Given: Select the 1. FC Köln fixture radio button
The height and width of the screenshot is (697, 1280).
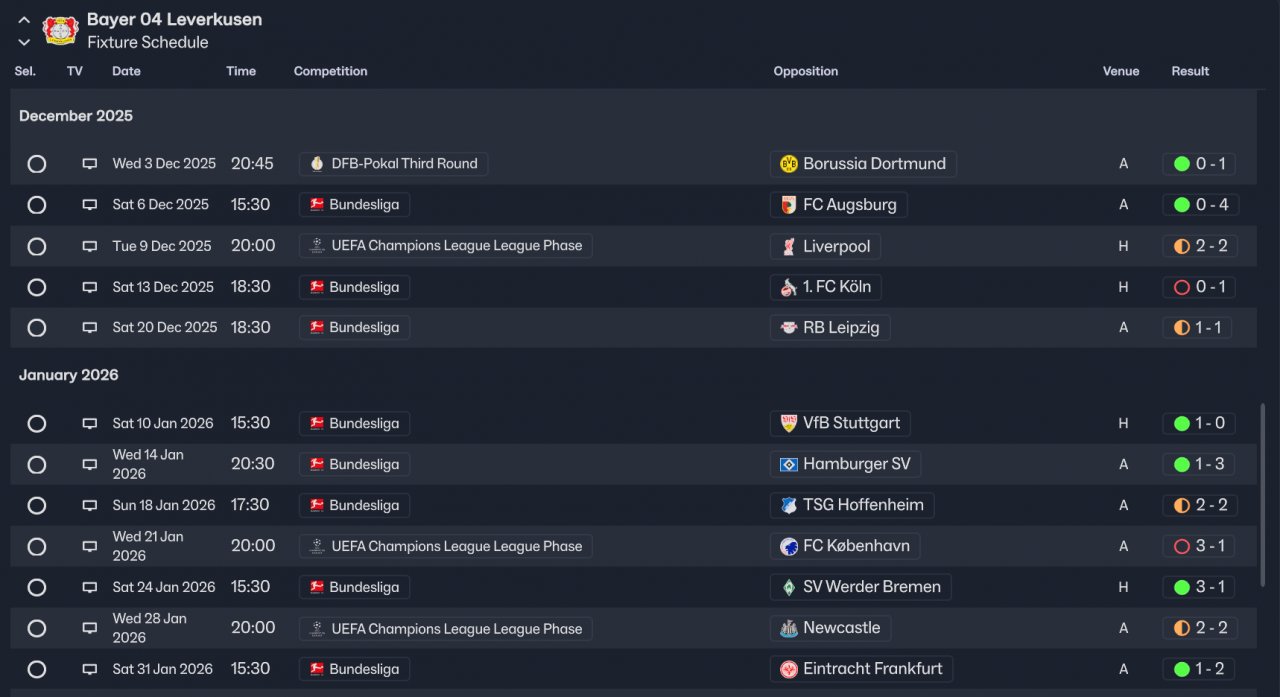Looking at the screenshot, I should point(37,287).
